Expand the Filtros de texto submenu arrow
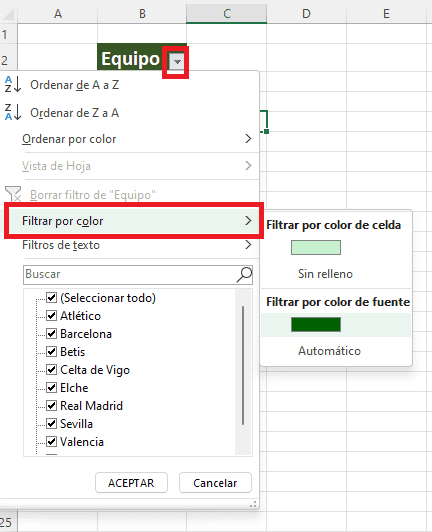The width and height of the screenshot is (432, 532). 248,245
